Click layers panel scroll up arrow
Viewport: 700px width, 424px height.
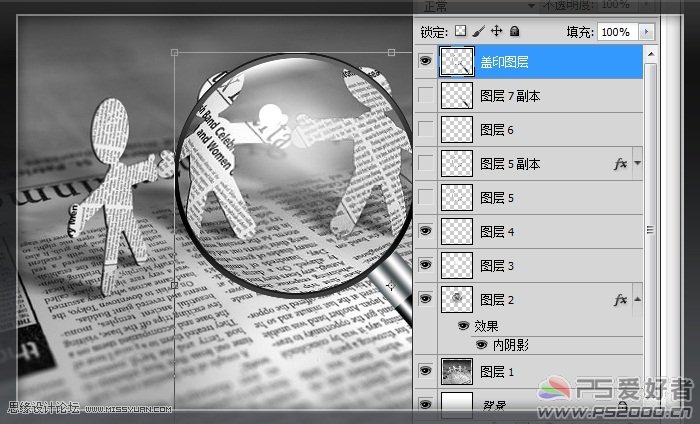[x=651, y=54]
